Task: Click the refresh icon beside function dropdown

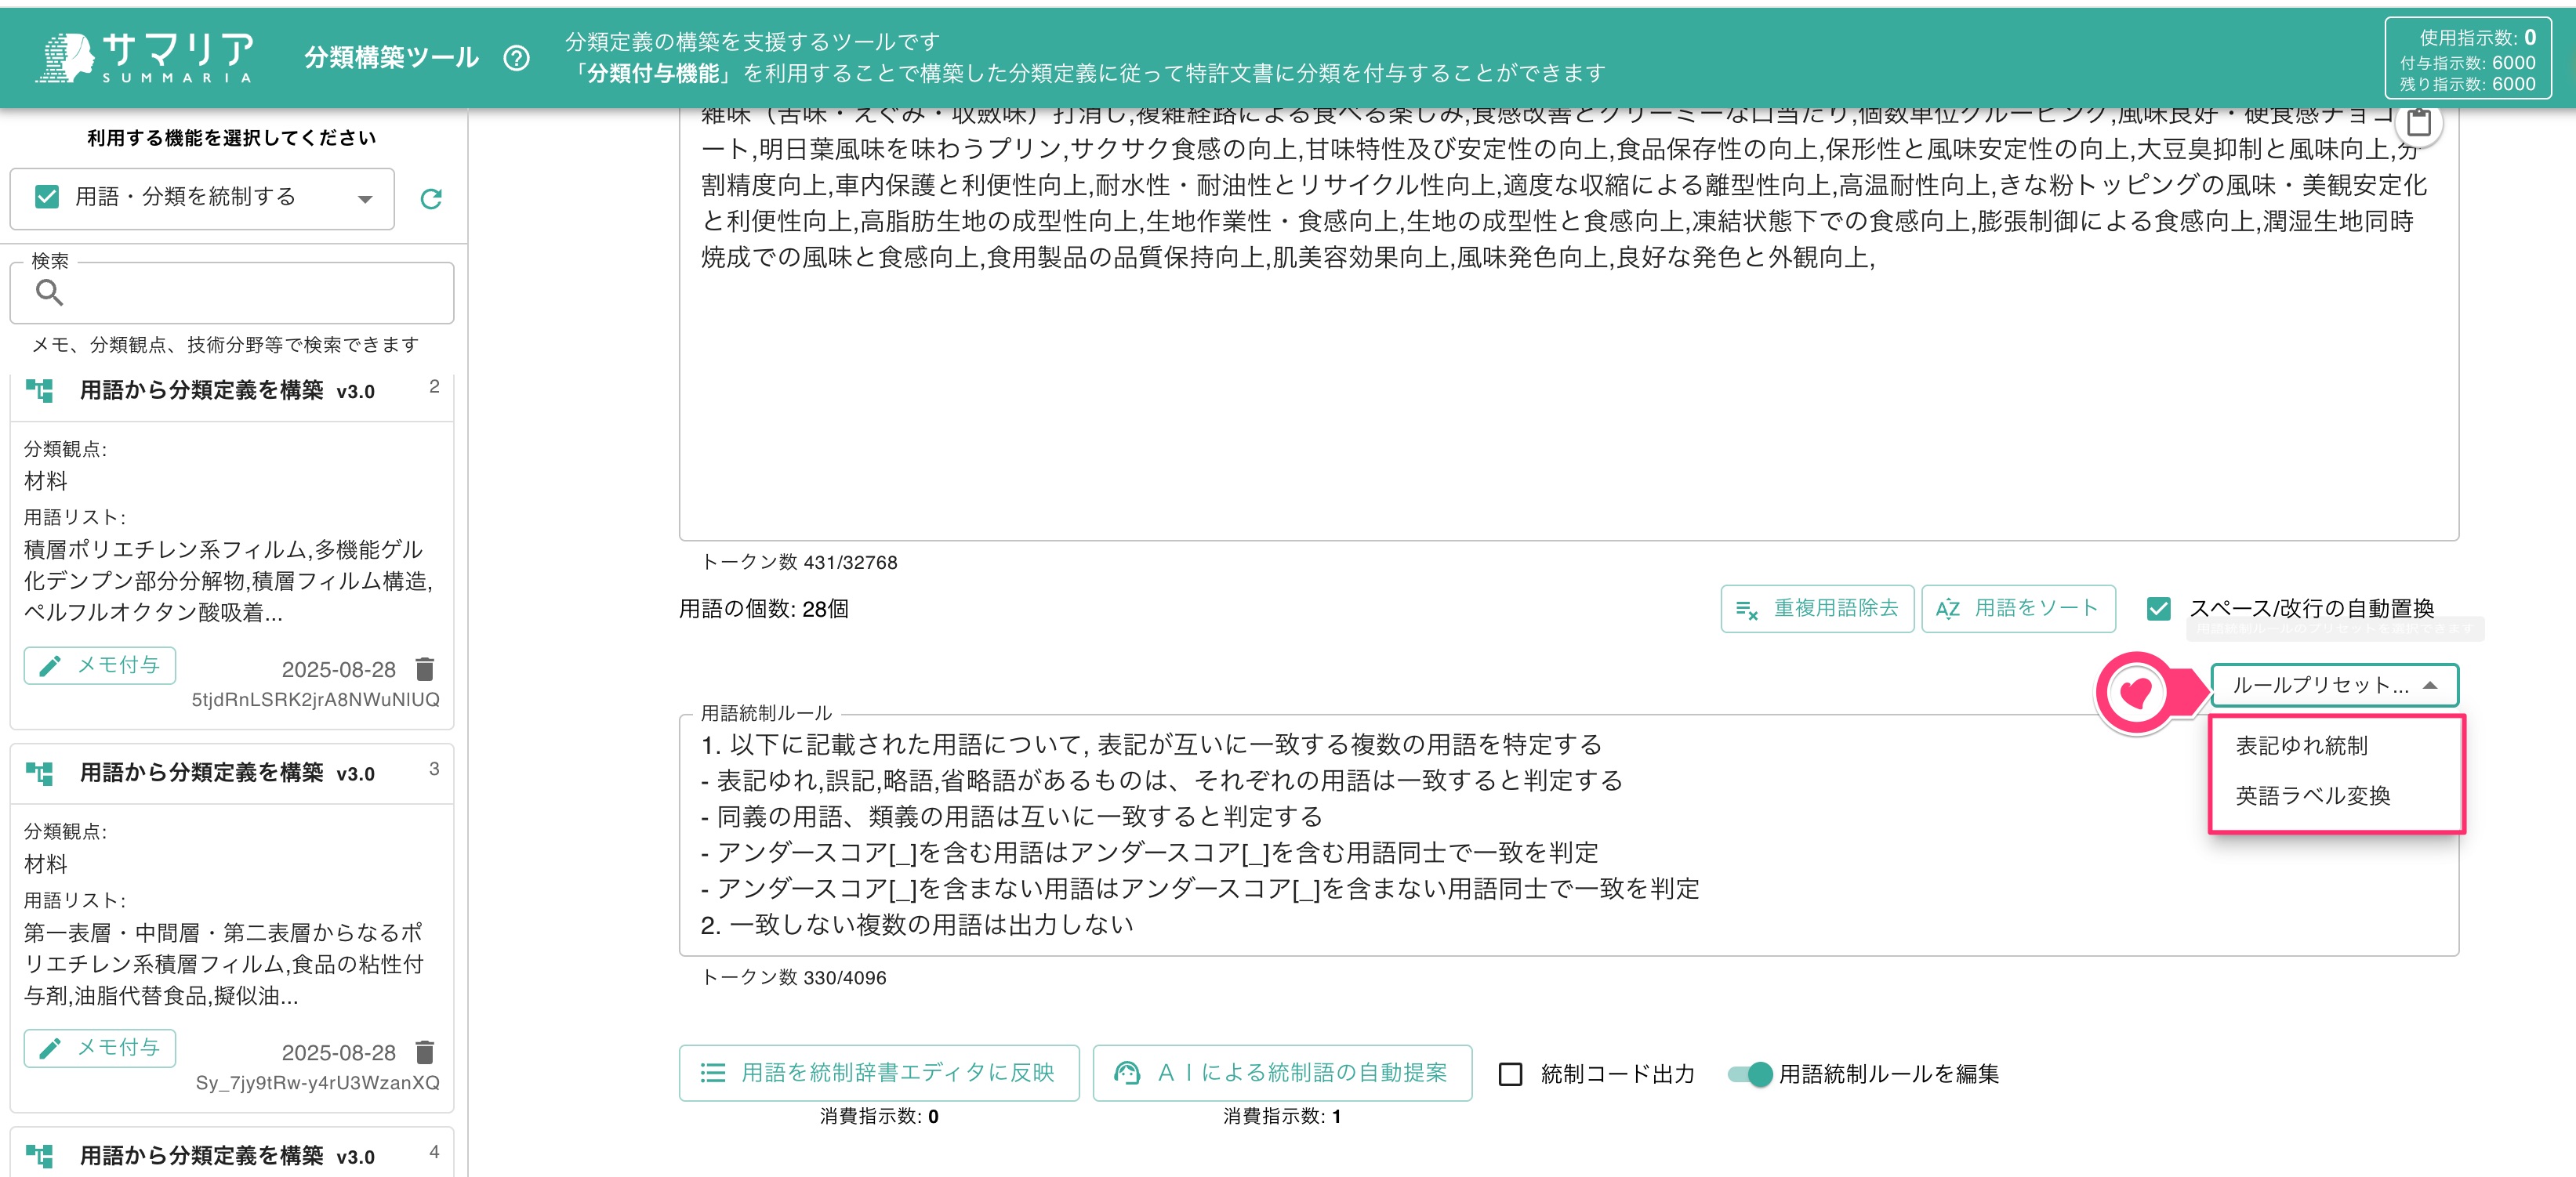Action: pos(431,198)
